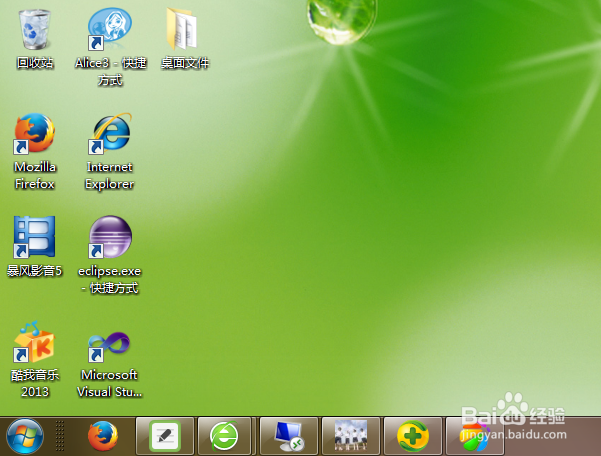Switch to the note editor taskbar button

point(165,436)
